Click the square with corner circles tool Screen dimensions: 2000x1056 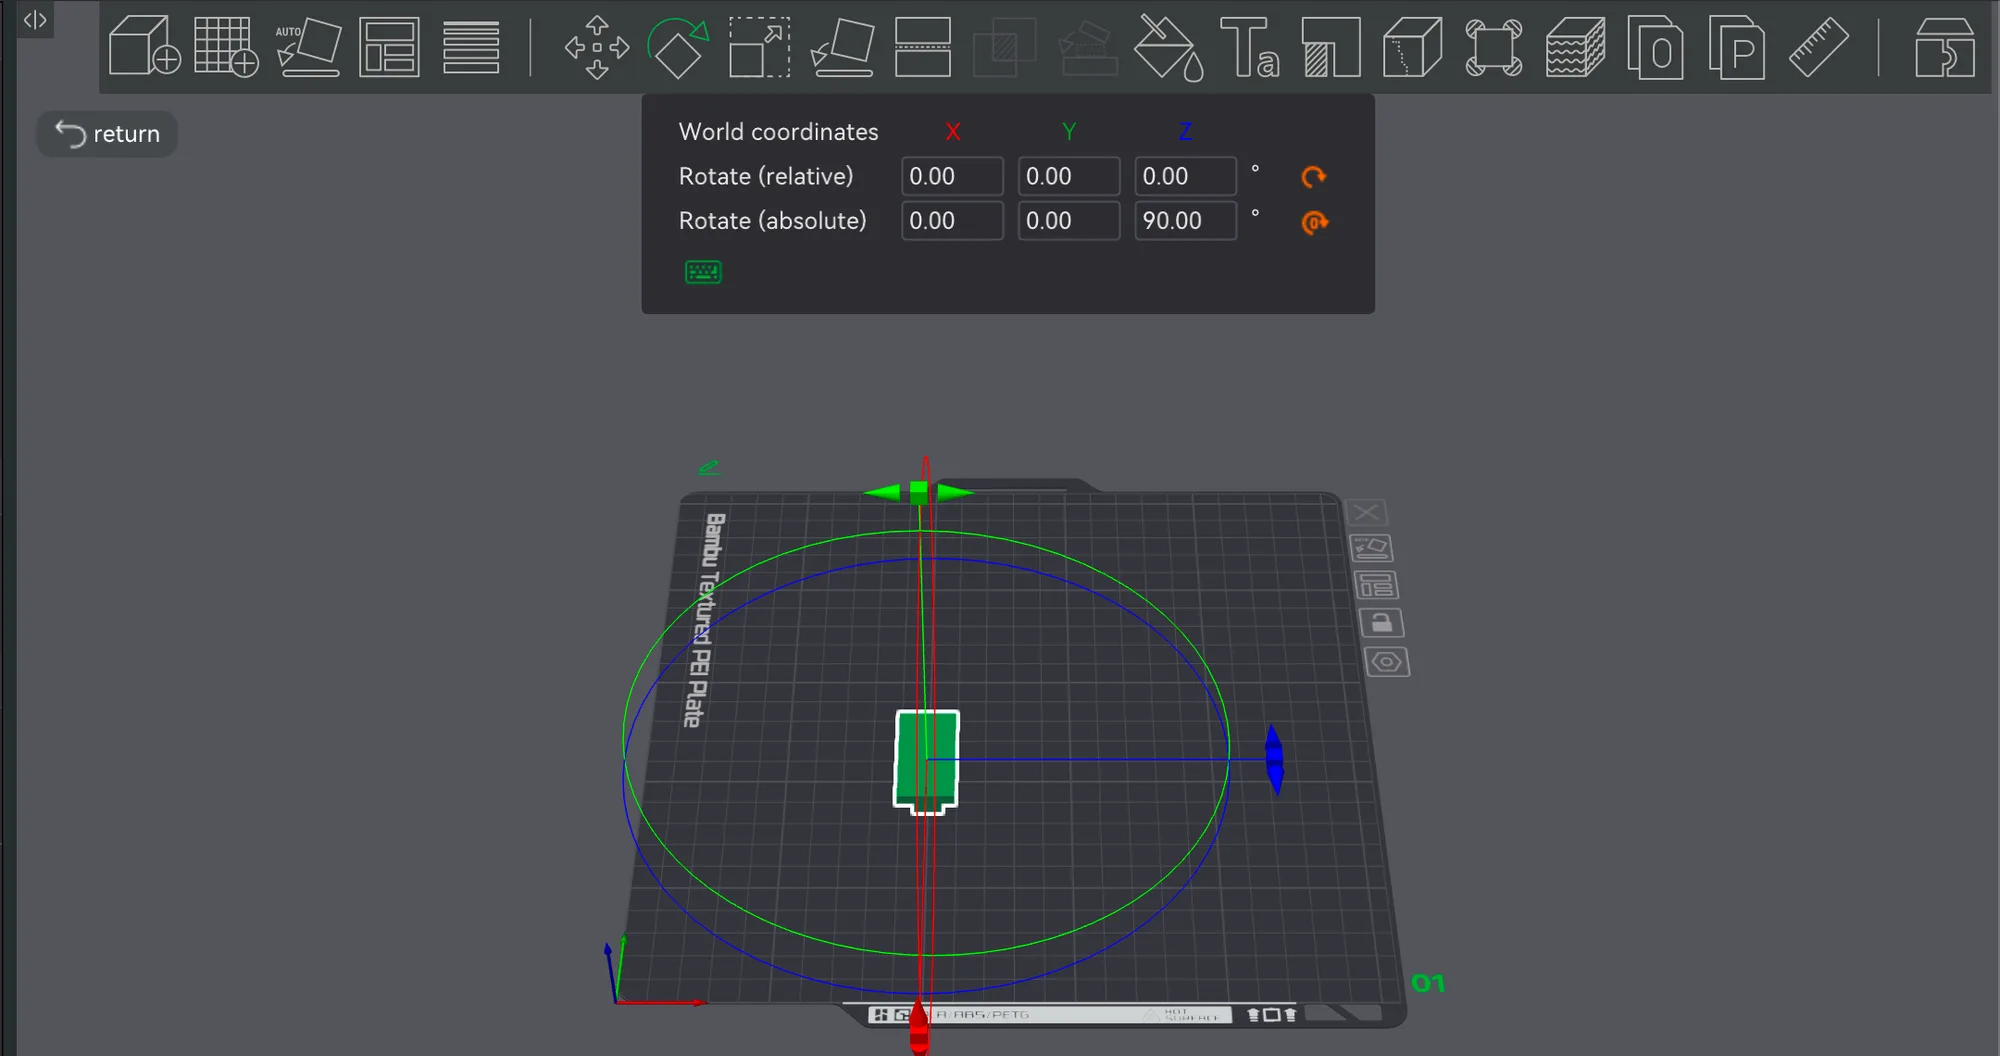coord(1494,47)
